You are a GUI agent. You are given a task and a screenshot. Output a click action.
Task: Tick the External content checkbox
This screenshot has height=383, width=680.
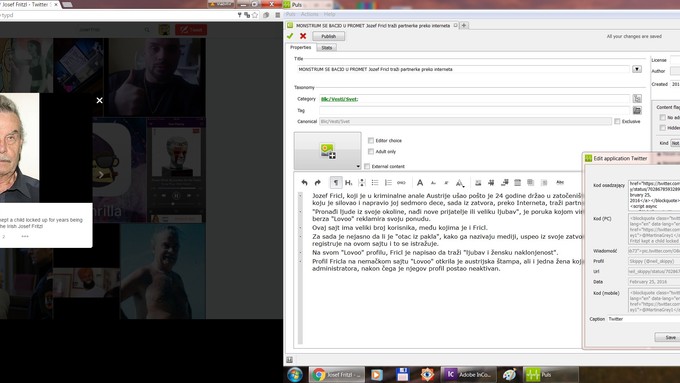point(367,166)
